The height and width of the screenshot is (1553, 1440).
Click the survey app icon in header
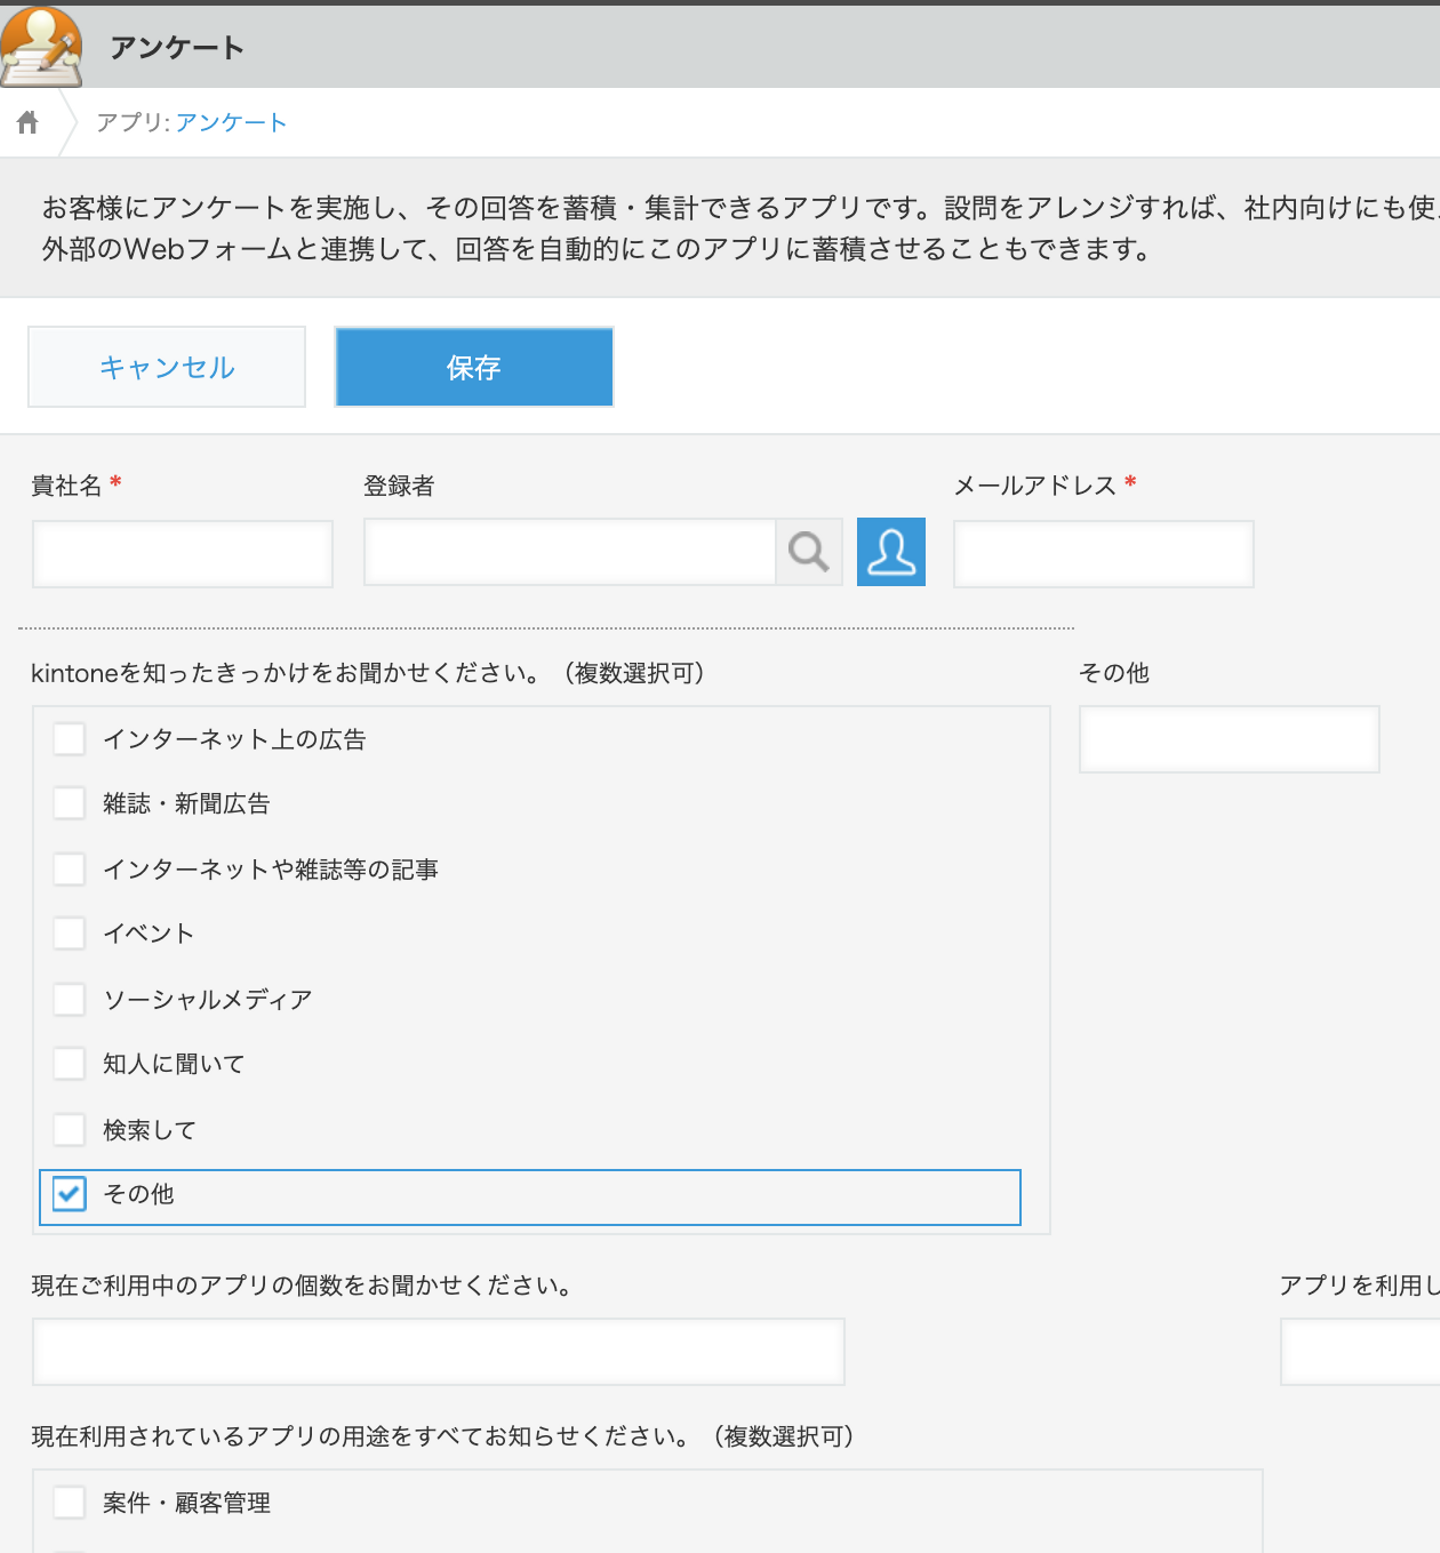[x=41, y=47]
